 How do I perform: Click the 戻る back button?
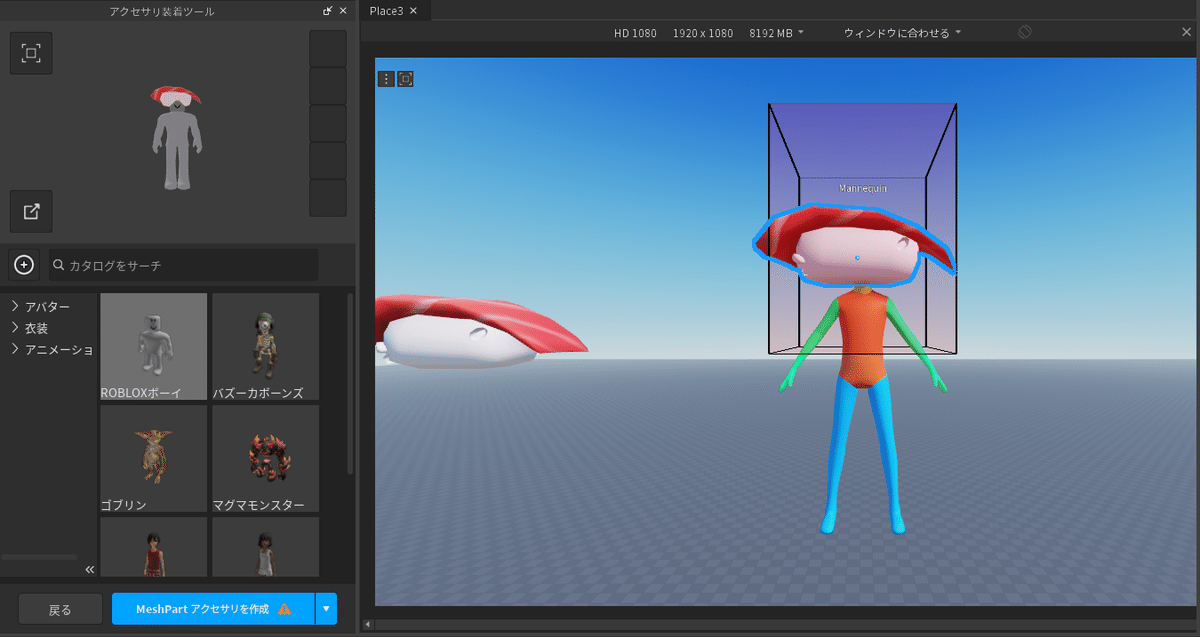click(60, 608)
